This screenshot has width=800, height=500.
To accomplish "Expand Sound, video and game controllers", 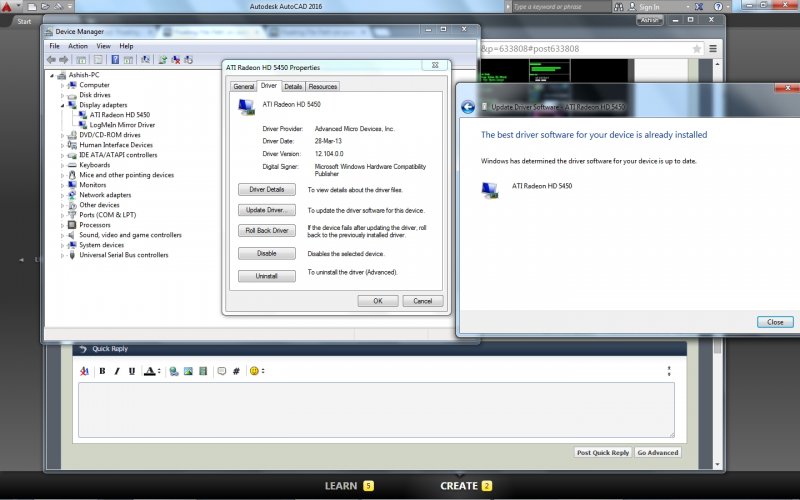I will point(62,235).
